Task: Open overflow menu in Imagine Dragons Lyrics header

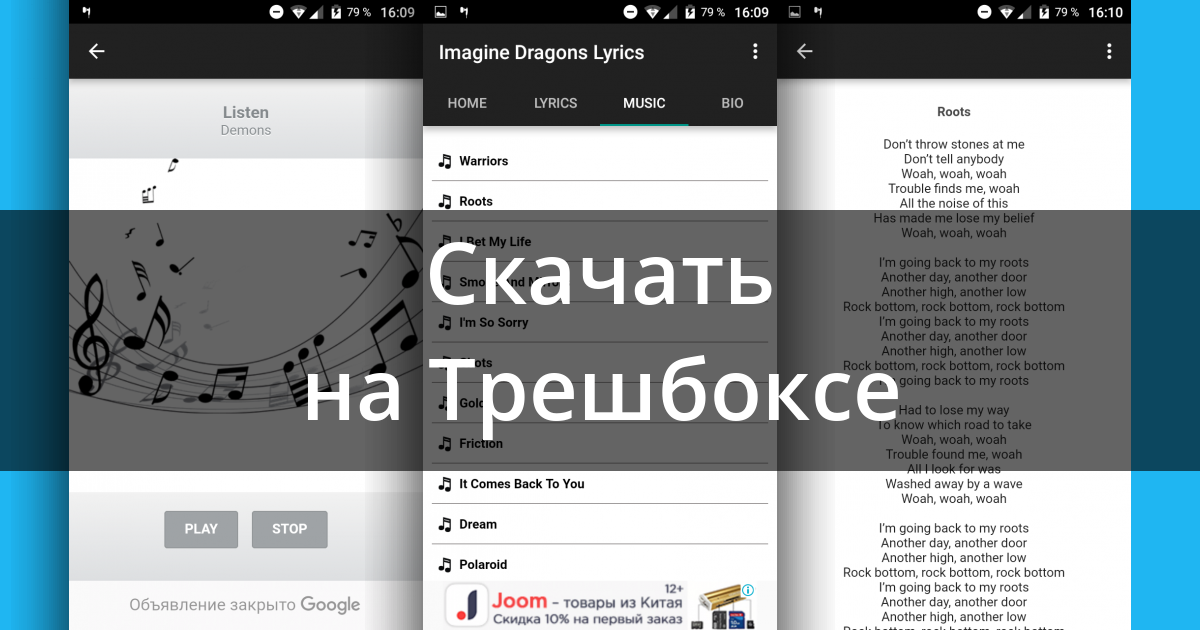Action: 755,52
